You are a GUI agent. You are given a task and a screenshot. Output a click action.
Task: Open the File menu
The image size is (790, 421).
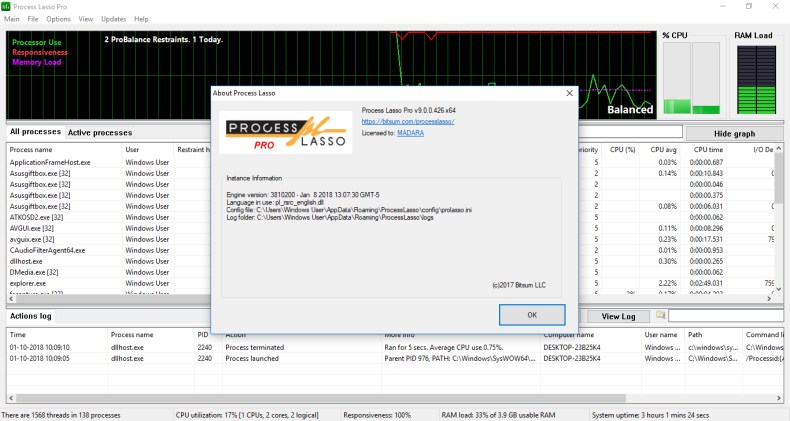coord(33,19)
